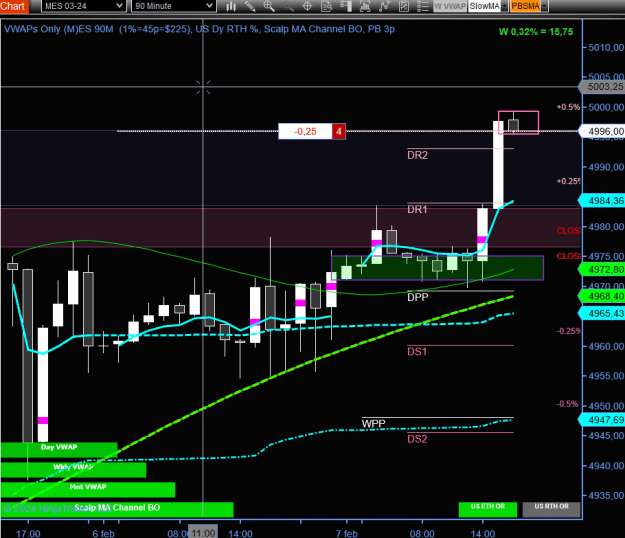Screen dimensions: 625x538
Task: Open the indicators icon
Action: pyautogui.click(x=365, y=6)
